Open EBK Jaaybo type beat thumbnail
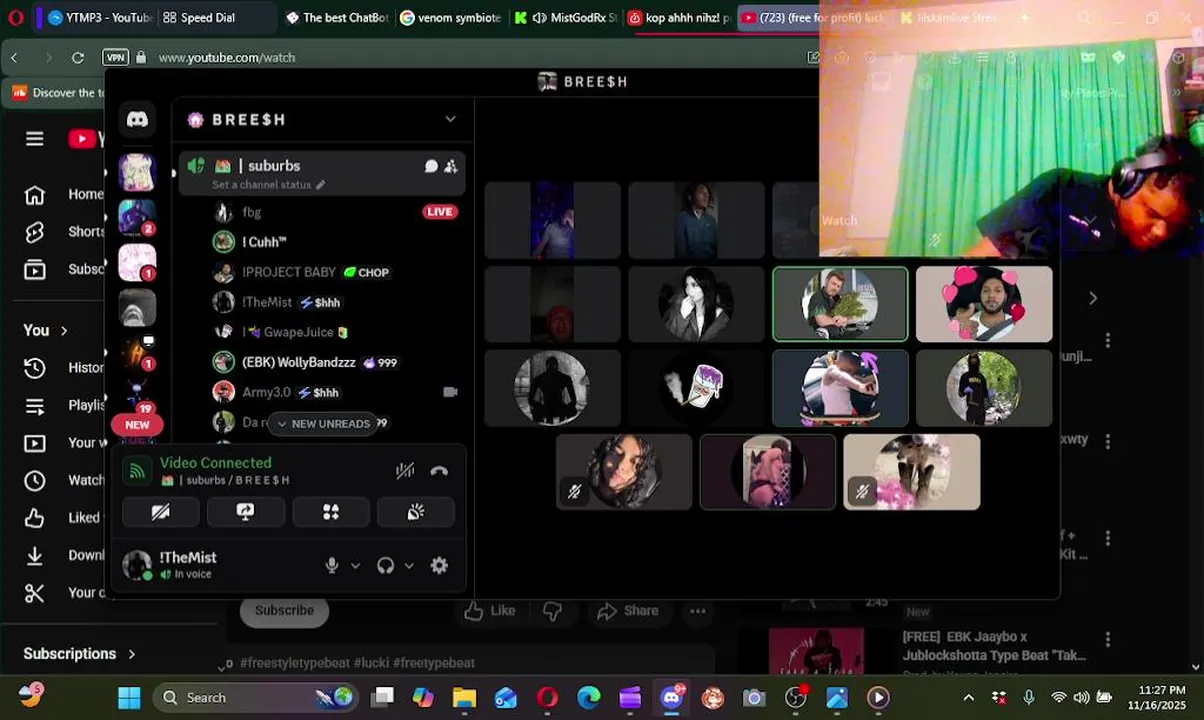1204x720 pixels. click(816, 651)
